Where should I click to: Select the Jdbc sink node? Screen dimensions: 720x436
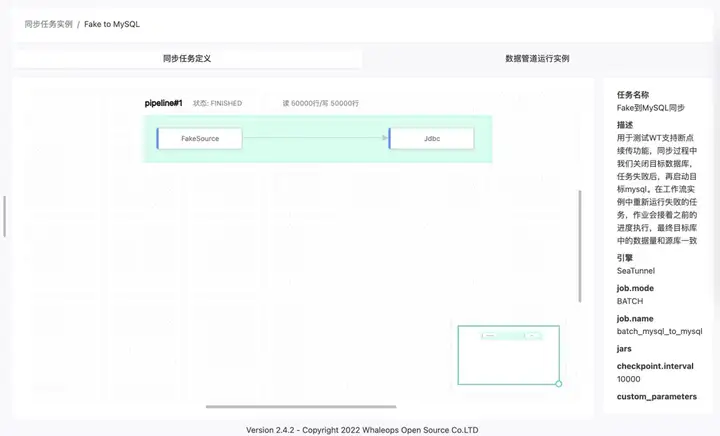coord(431,139)
